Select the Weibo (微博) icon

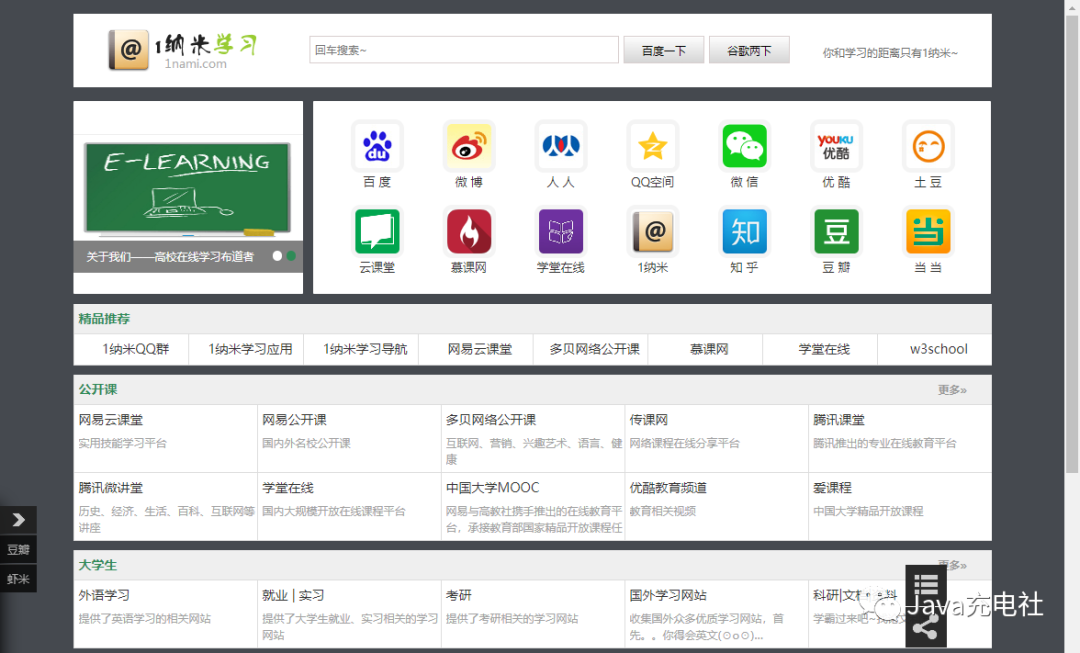469,145
